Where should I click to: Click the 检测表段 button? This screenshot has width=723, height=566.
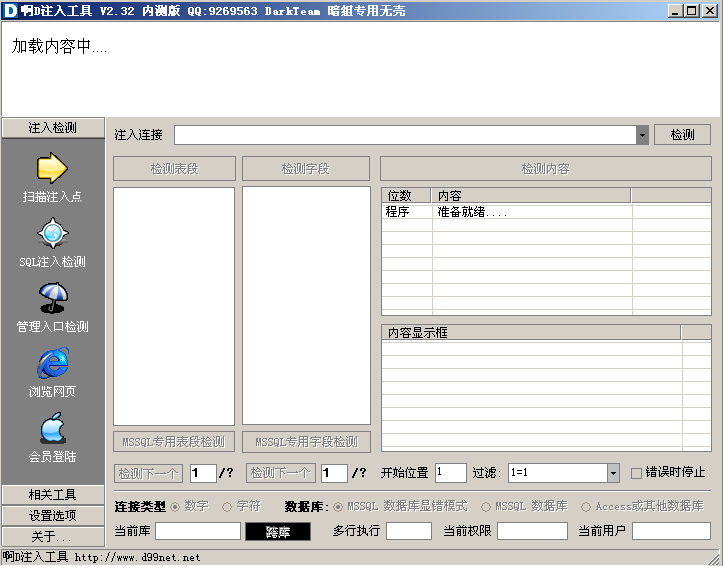[174, 169]
